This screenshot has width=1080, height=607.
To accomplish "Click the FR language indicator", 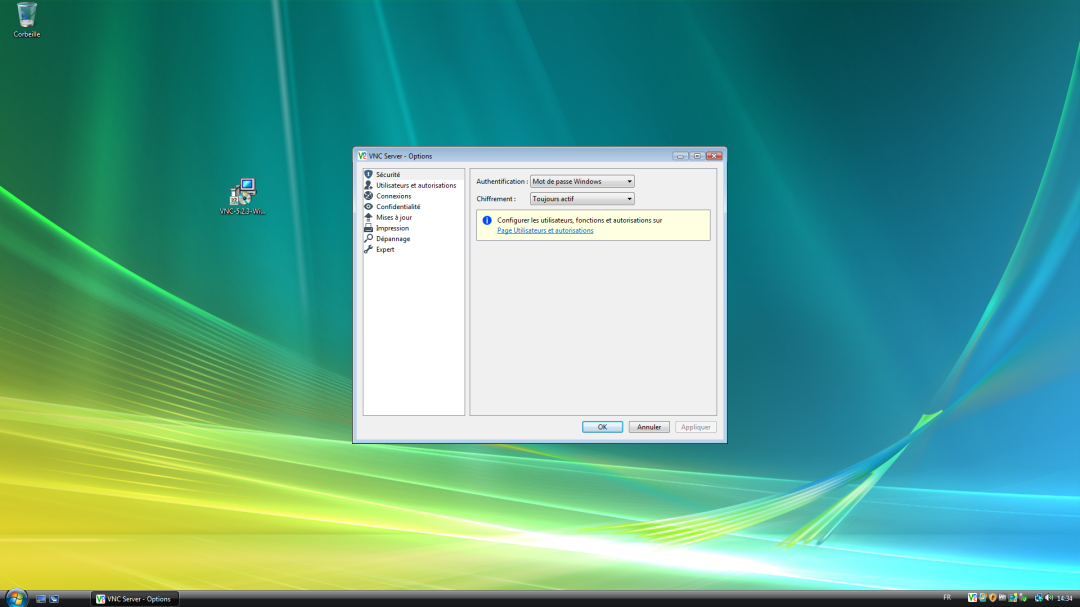I will coord(947,598).
